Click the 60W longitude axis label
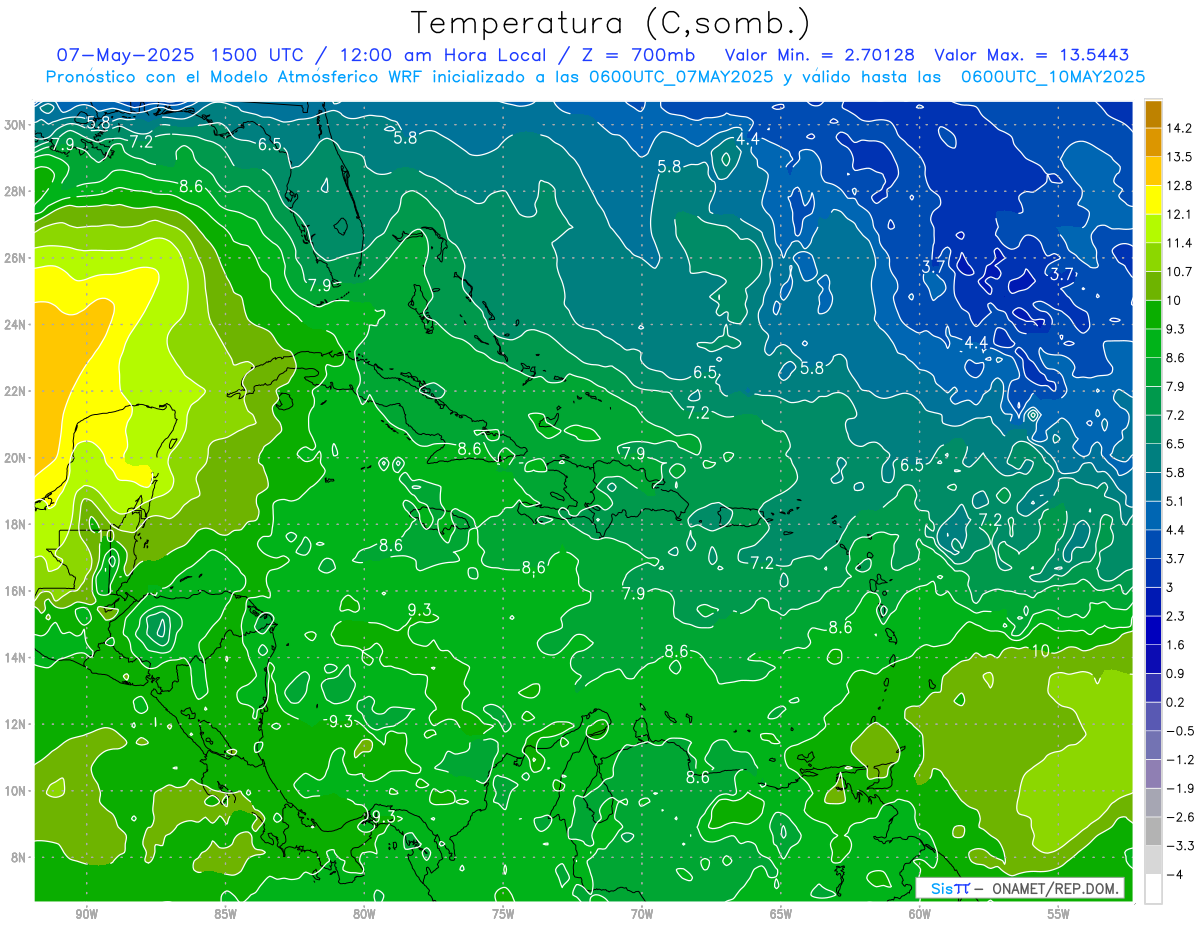 point(920,914)
